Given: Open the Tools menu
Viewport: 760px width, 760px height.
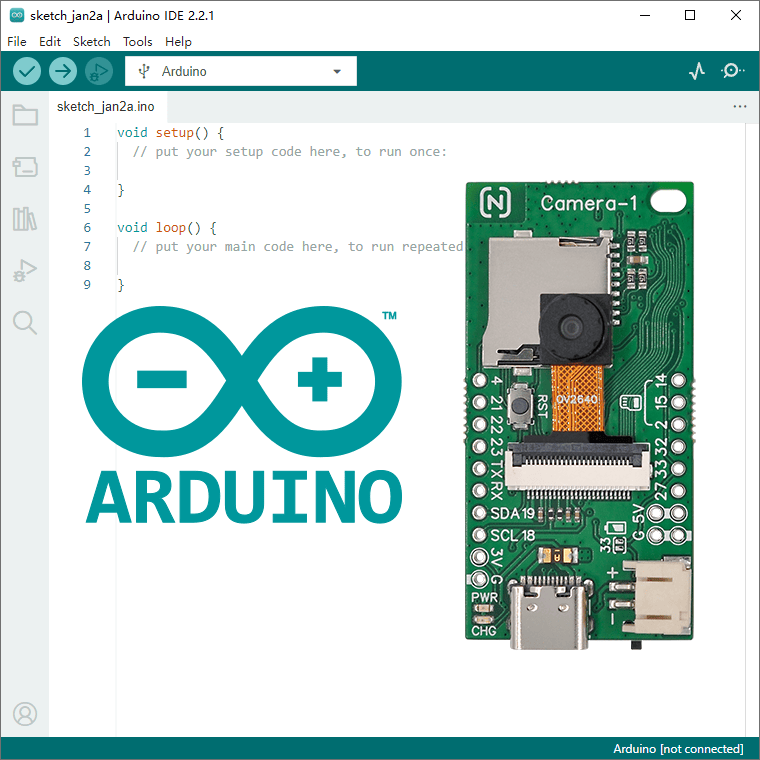Looking at the screenshot, I should click(x=138, y=42).
